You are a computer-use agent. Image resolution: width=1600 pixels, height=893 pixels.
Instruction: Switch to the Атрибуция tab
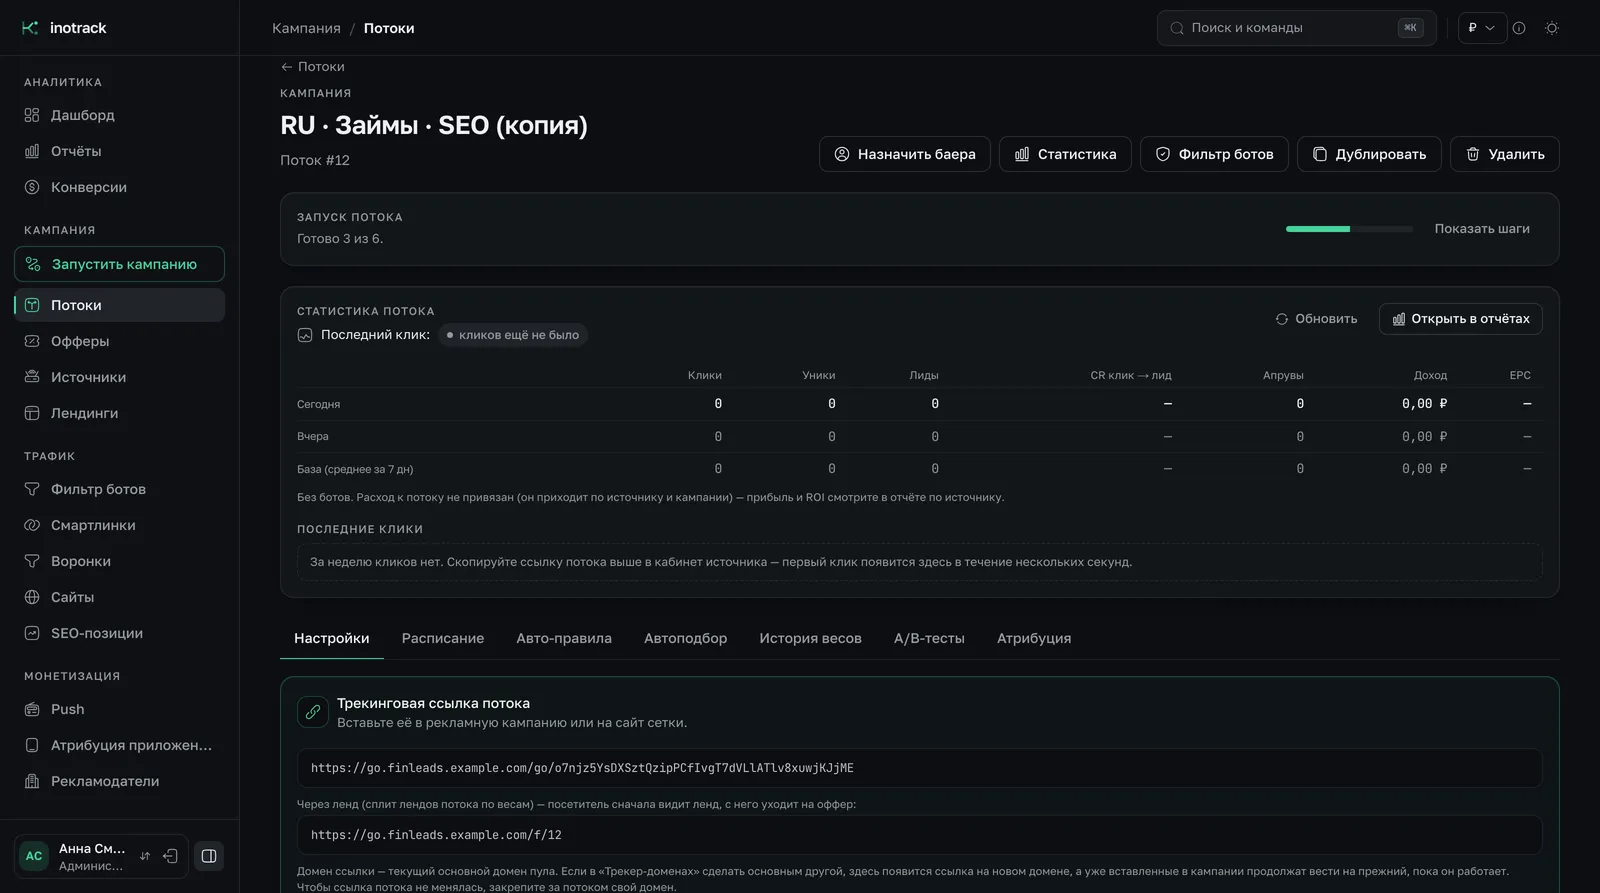coord(1034,638)
